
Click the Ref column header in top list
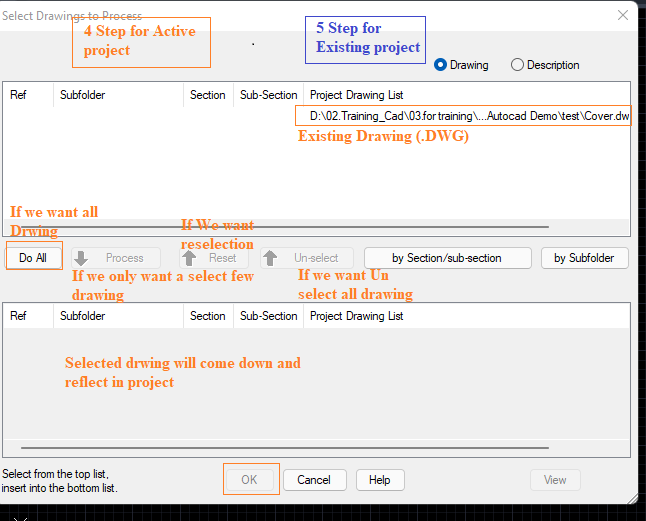(x=28, y=95)
